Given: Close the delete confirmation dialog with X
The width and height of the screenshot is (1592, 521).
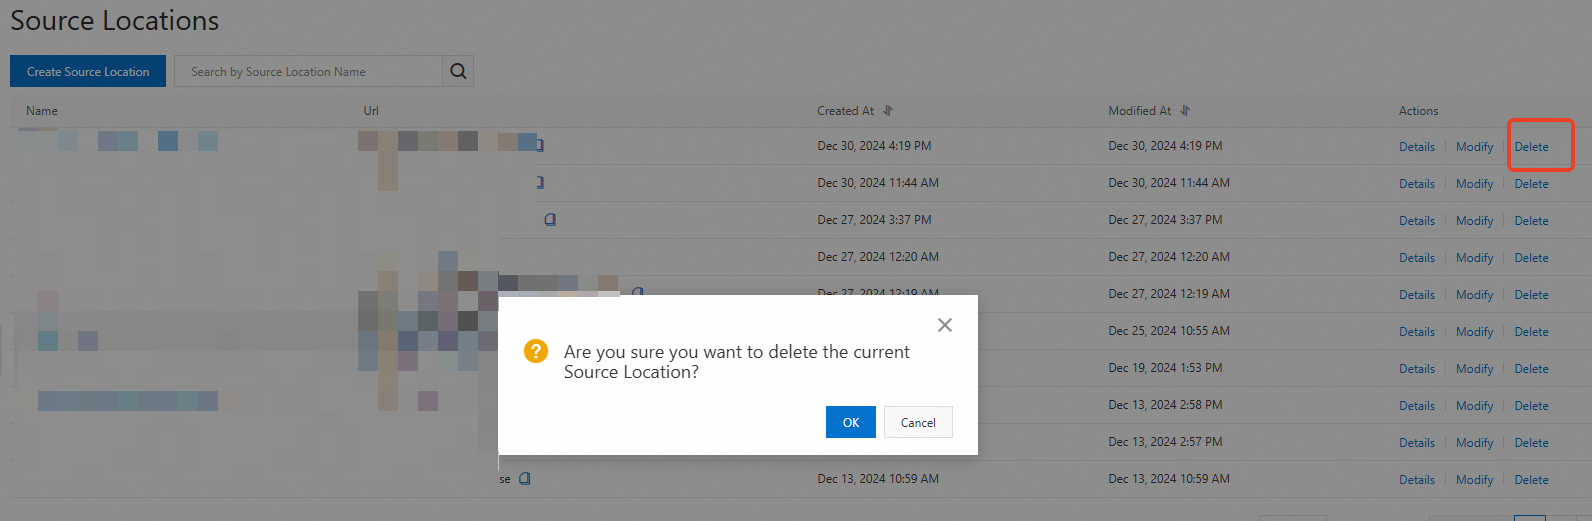Looking at the screenshot, I should point(945,325).
